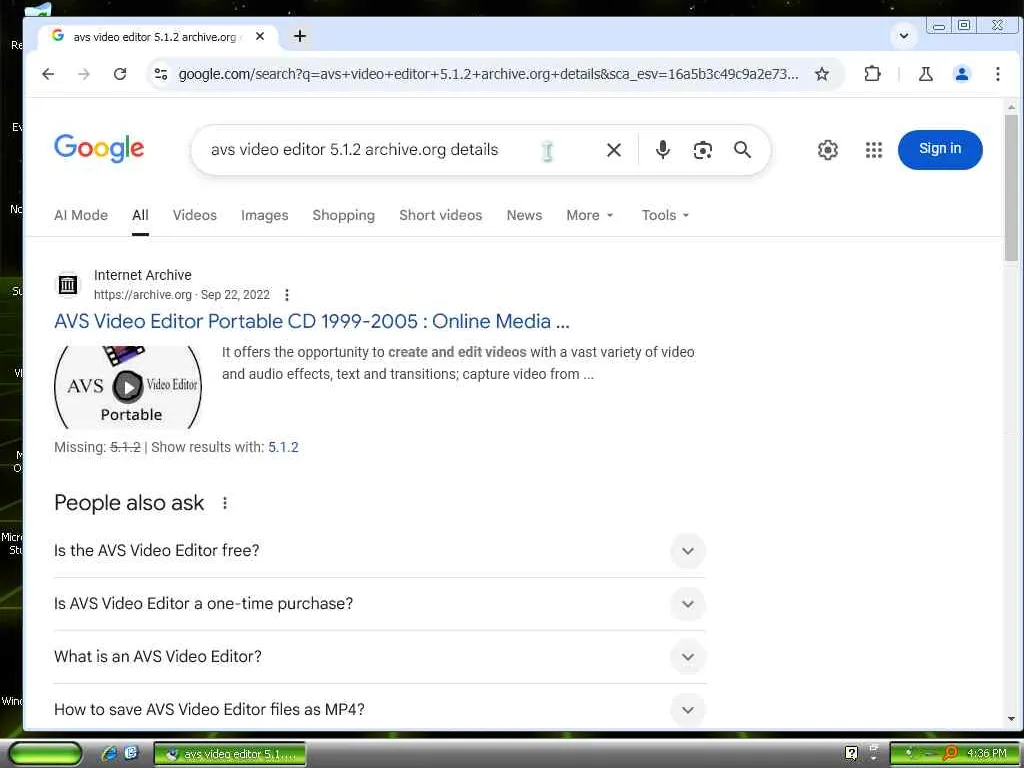The height and width of the screenshot is (768, 1024).
Task: Switch to Videos results
Action: pos(195,216)
